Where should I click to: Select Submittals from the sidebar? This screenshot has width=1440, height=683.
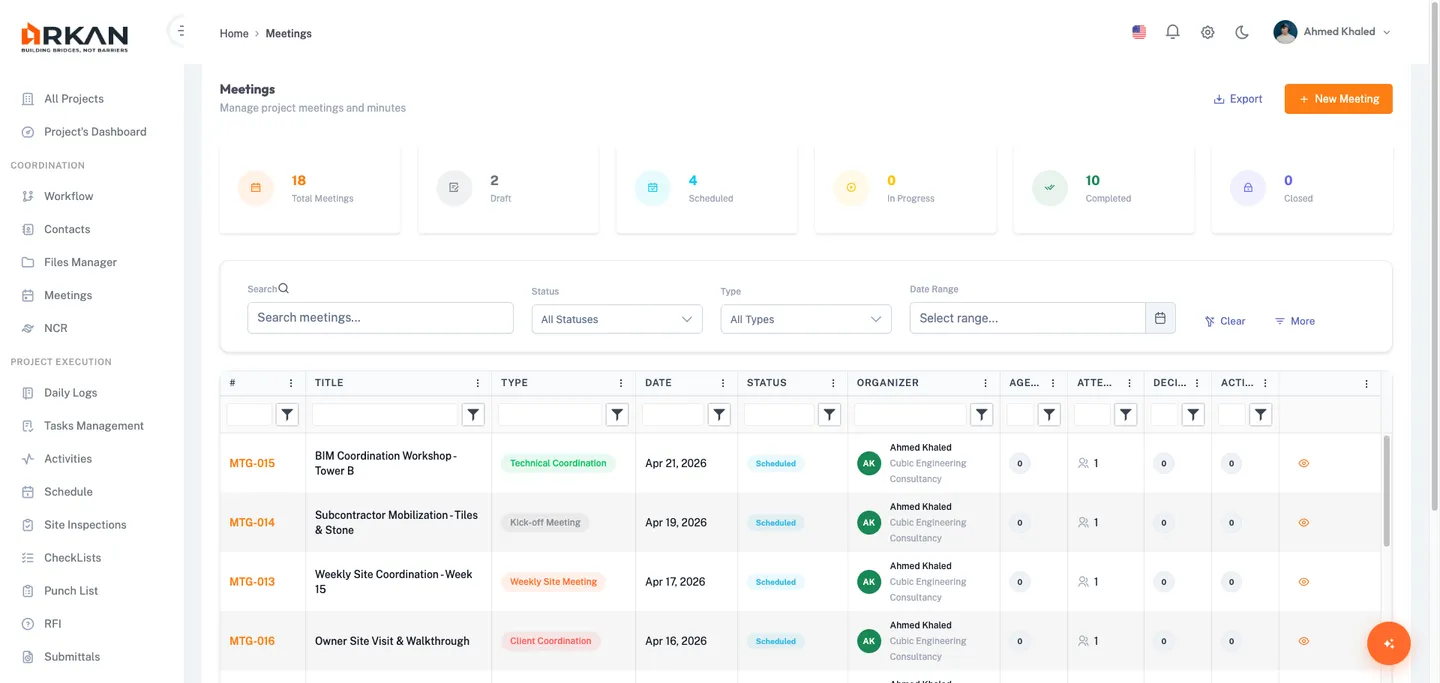pos(71,656)
